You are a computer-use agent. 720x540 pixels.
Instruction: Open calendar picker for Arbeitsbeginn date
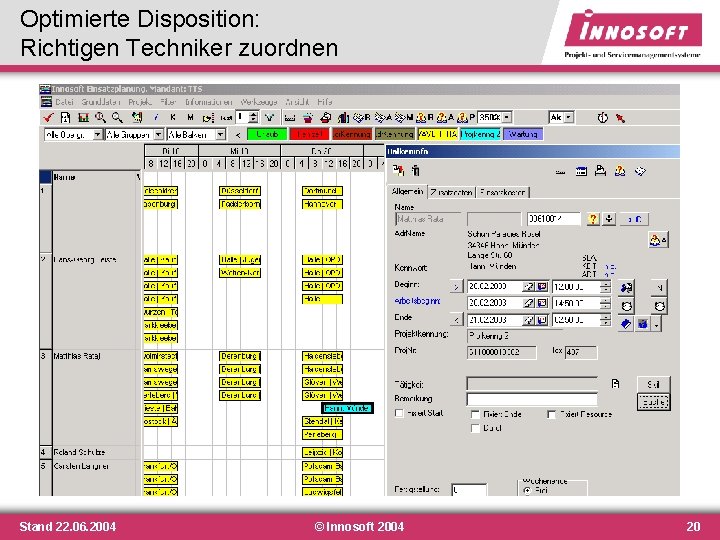[x=542, y=303]
